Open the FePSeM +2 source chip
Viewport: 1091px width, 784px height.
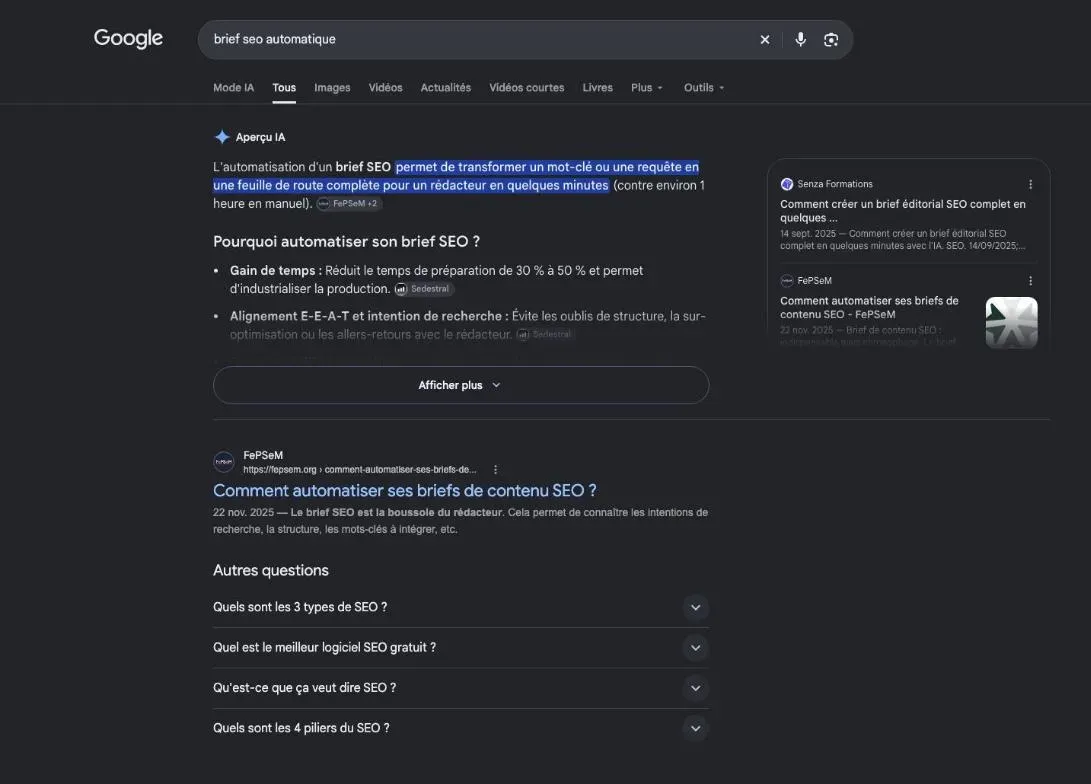click(348, 204)
